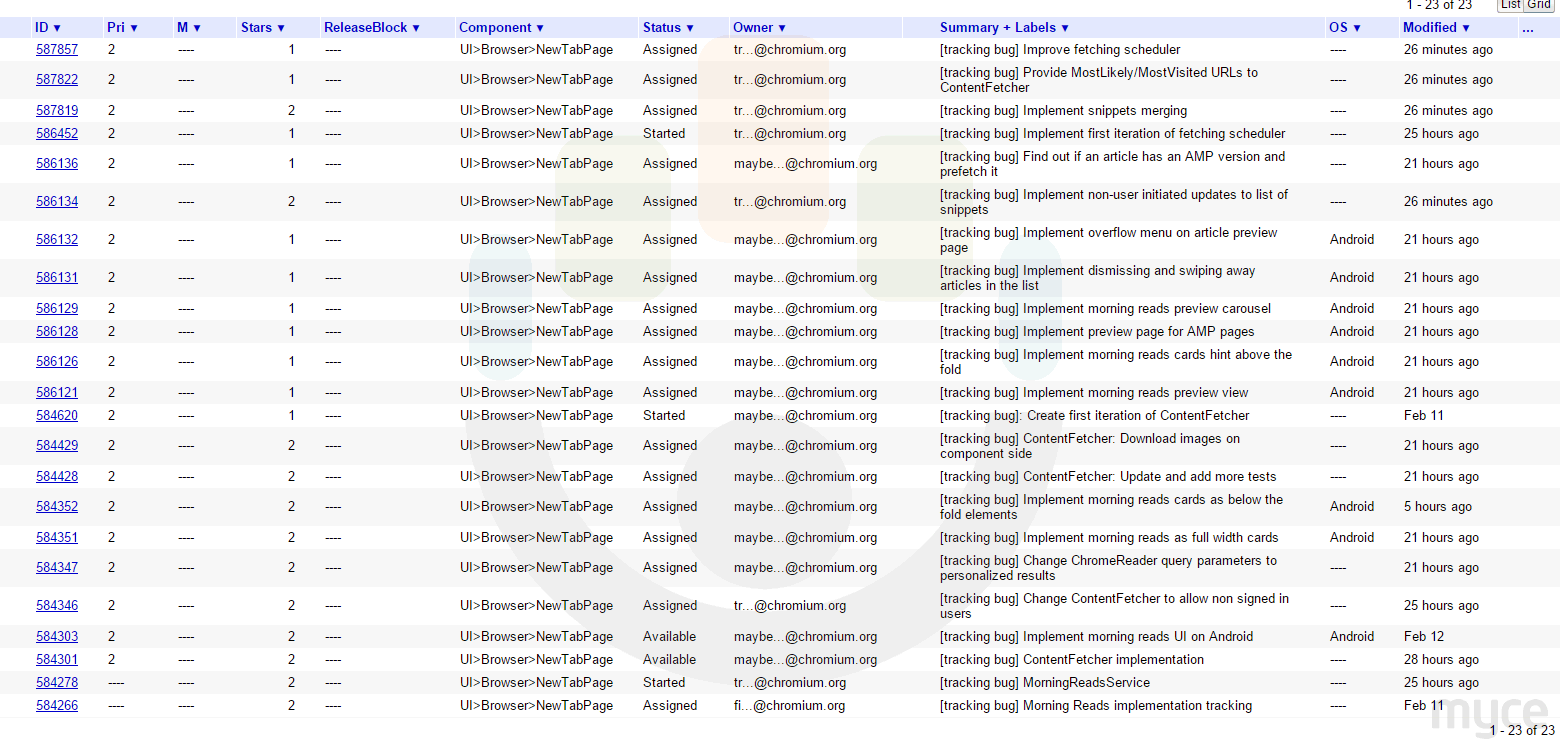1566x748 pixels.
Task: Open the Status column dropdown
Action: pos(669,28)
